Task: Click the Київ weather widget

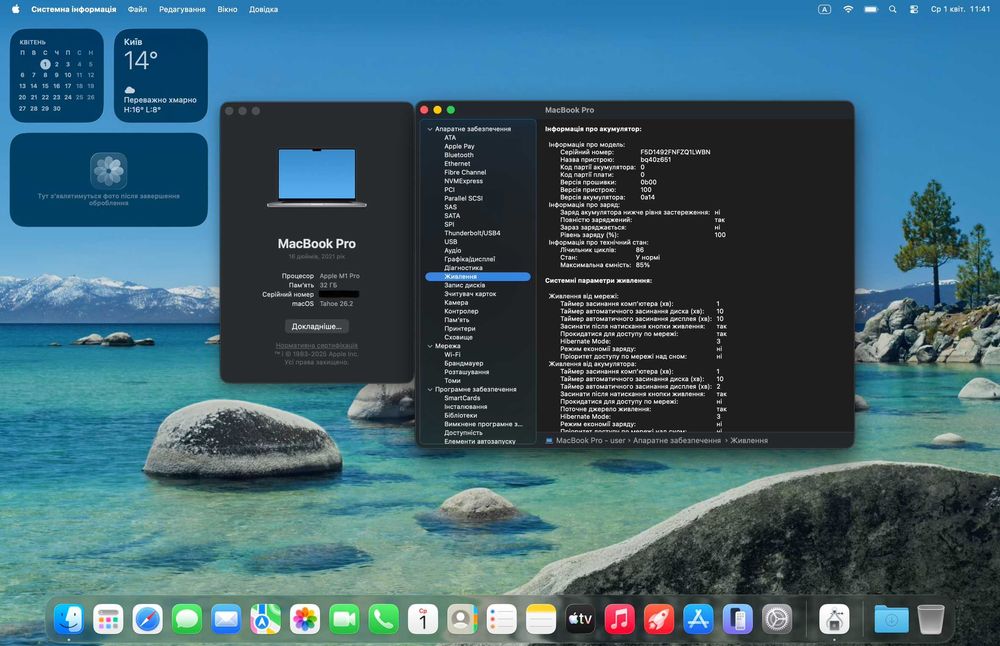Action: (x=161, y=75)
